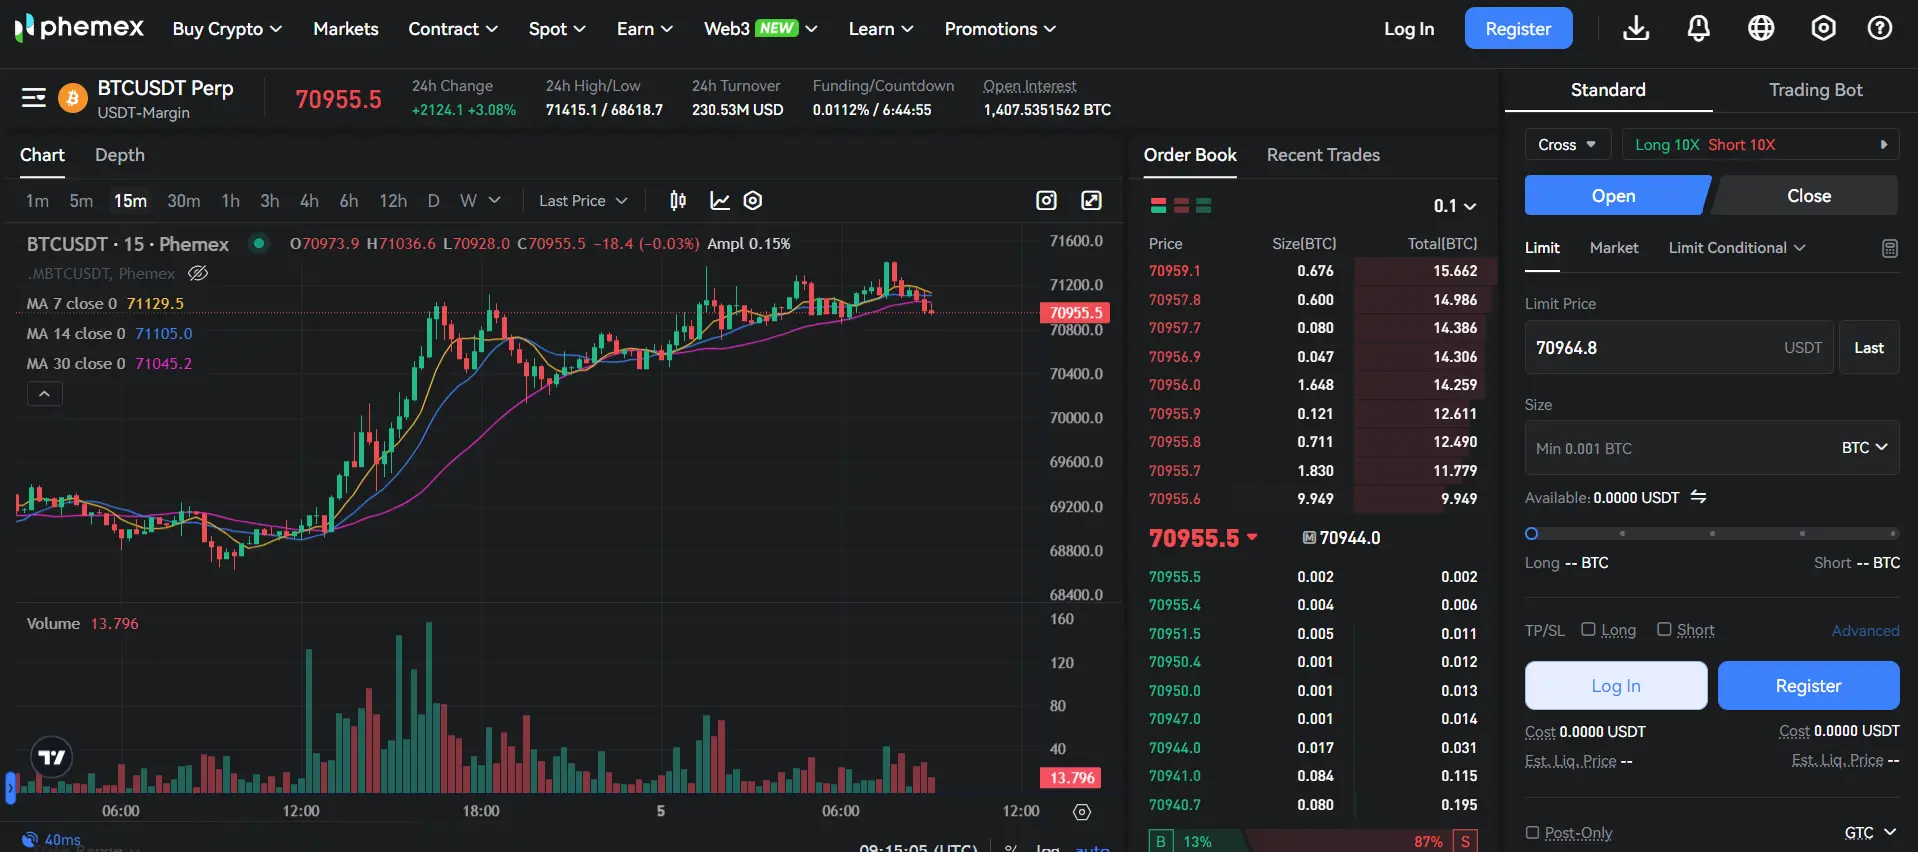
Task: Open the GTC time-in-force dropdown
Action: point(1870,833)
